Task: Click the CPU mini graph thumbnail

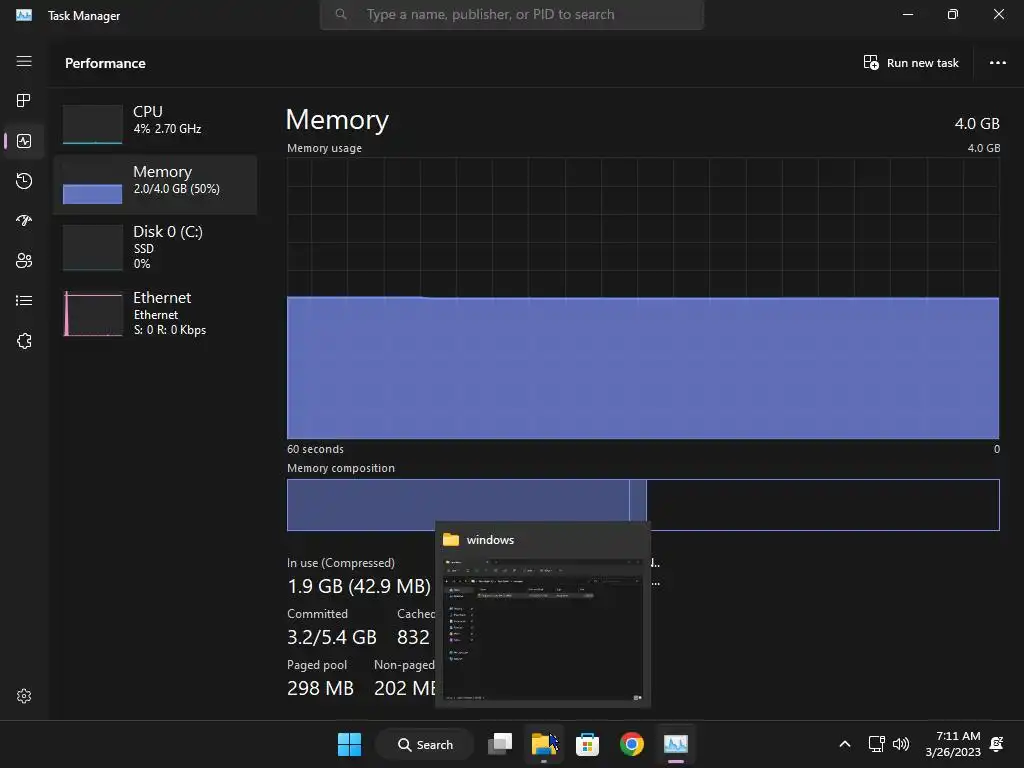Action: [x=93, y=124]
